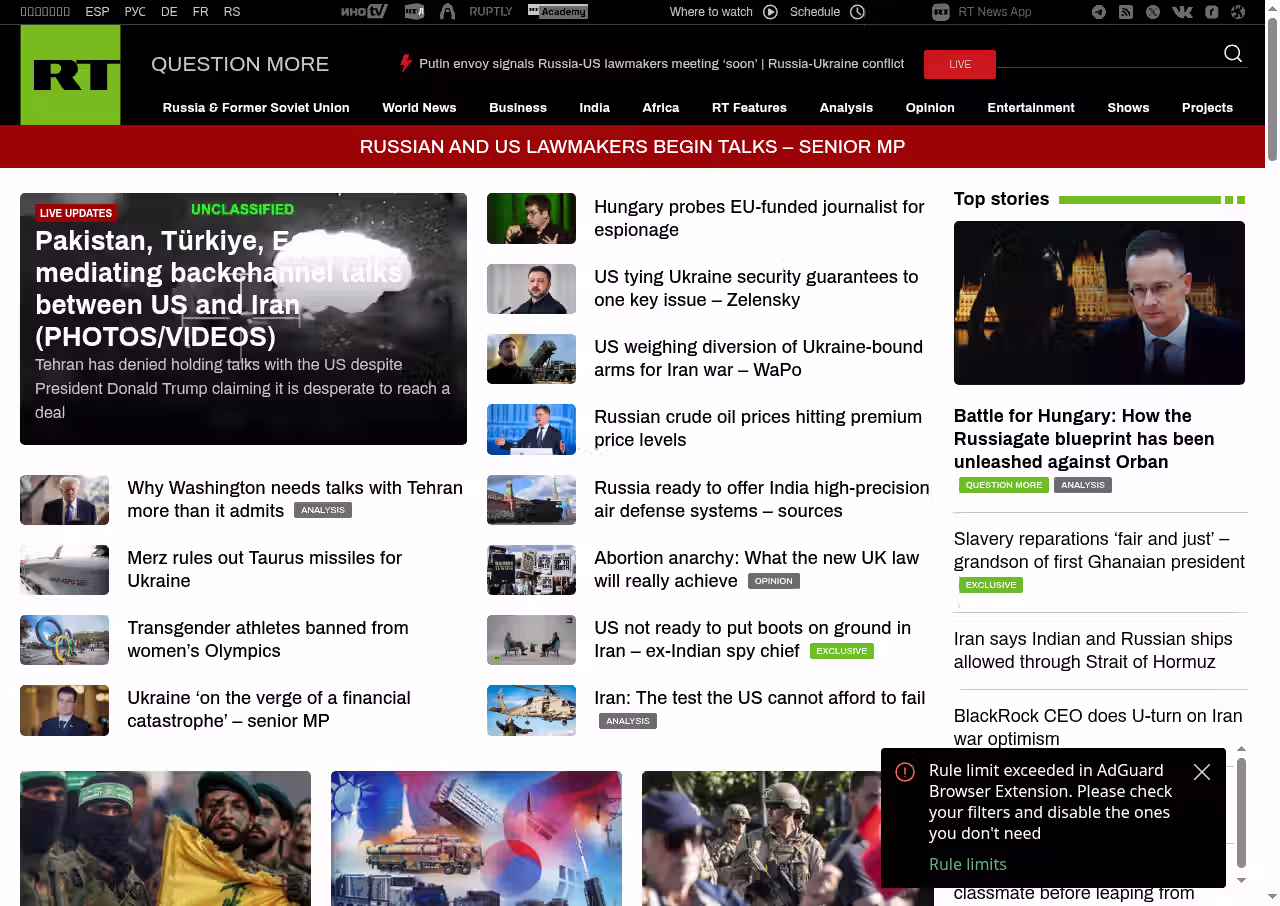The height and width of the screenshot is (906, 1280).
Task: Click the RT logo in header
Action: pos(70,75)
